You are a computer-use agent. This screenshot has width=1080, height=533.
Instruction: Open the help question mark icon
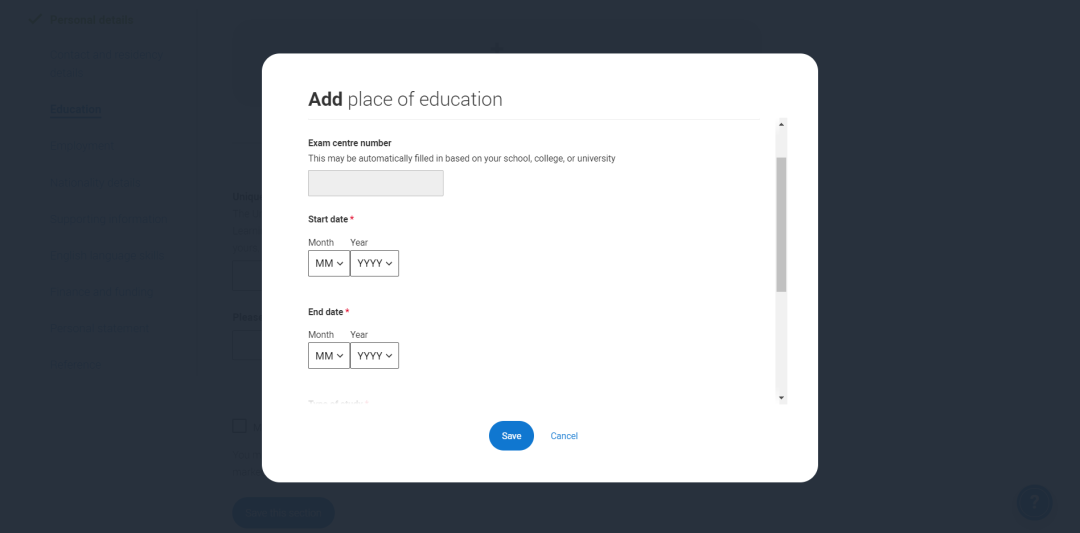(1034, 502)
